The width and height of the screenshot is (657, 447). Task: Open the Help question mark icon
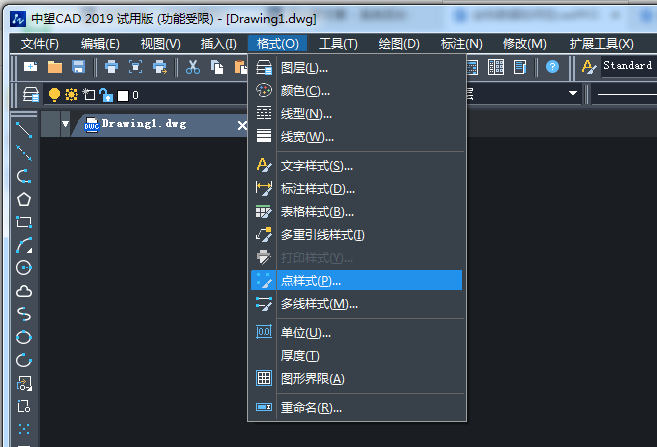coord(552,67)
